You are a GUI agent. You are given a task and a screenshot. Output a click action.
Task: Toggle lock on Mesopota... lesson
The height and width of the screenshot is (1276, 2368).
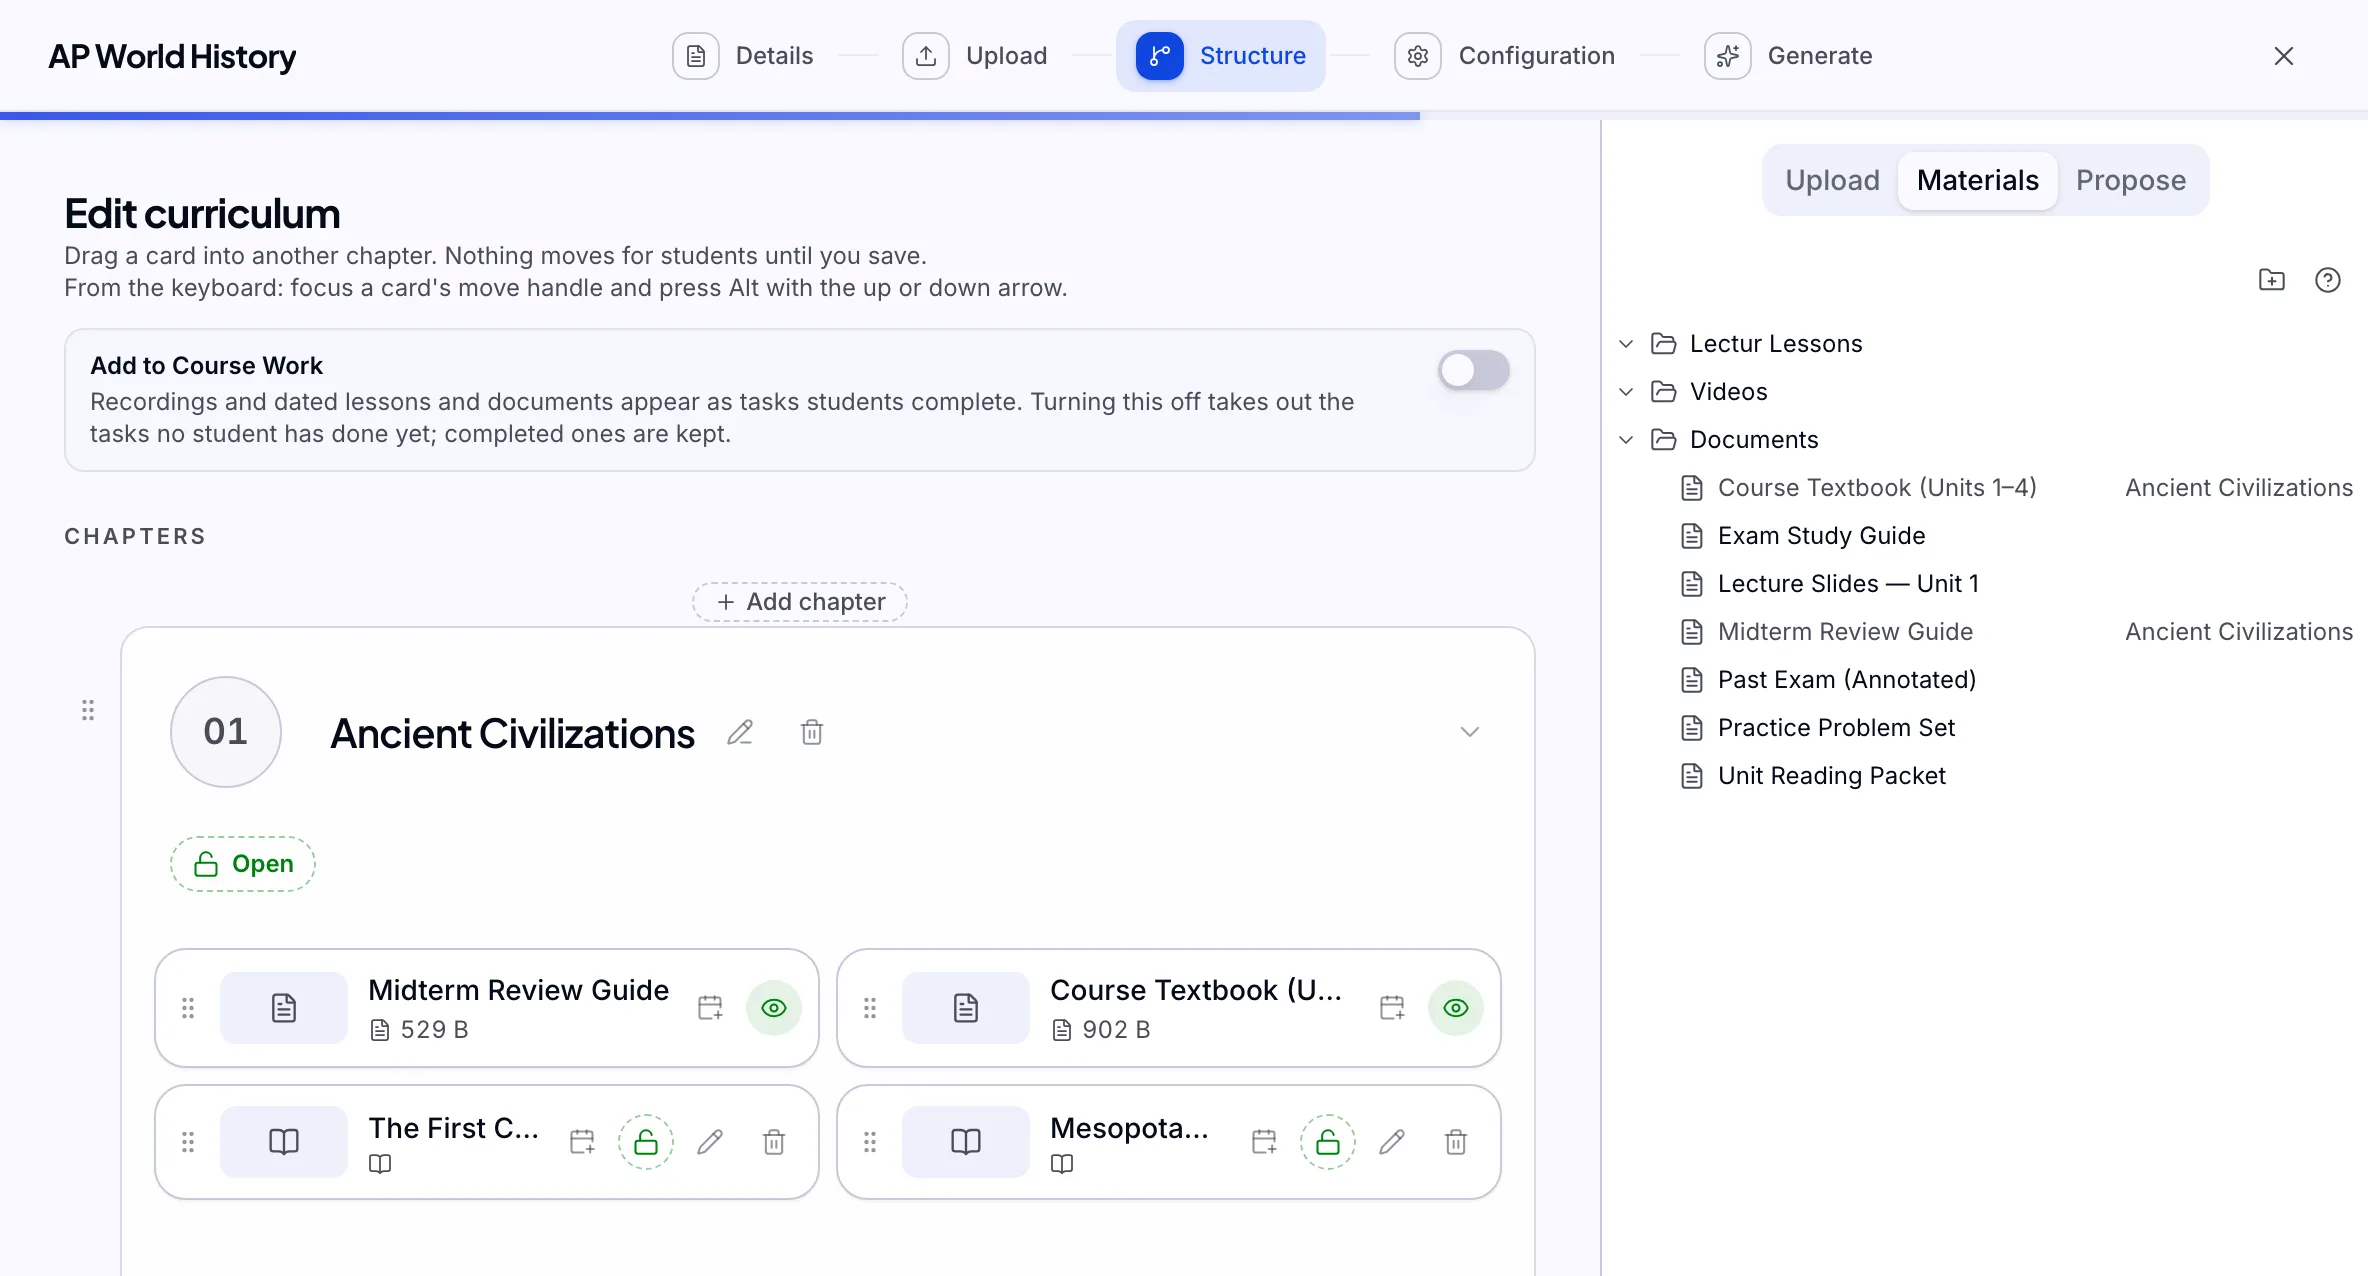pos(1328,1142)
